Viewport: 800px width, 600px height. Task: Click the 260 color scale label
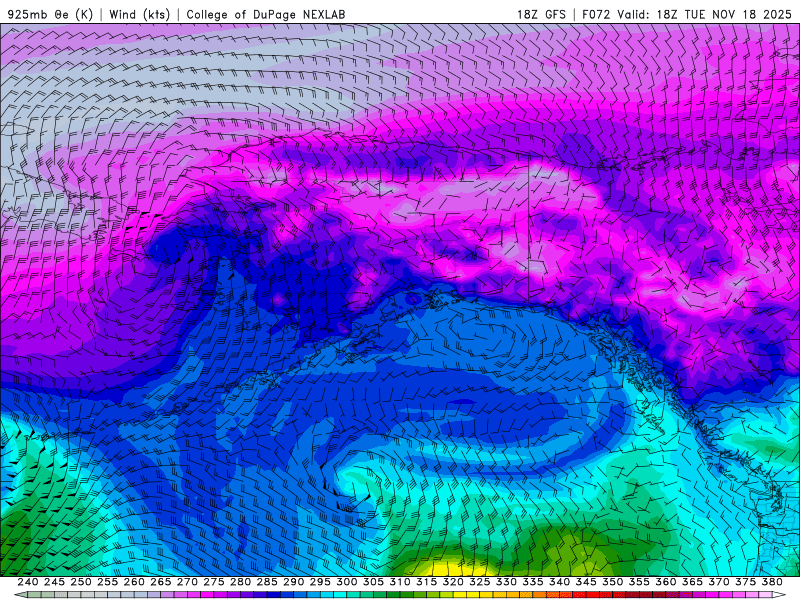coord(134,582)
